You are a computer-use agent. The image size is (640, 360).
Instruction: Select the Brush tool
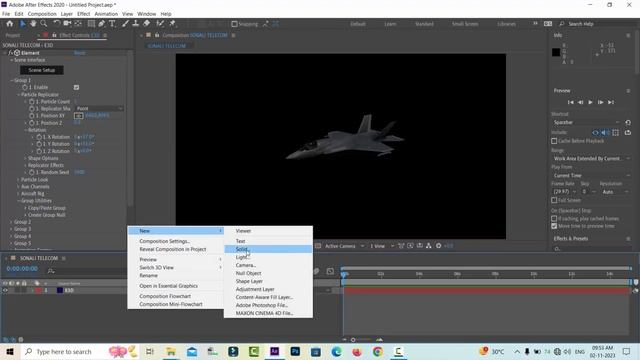click(x=126, y=24)
